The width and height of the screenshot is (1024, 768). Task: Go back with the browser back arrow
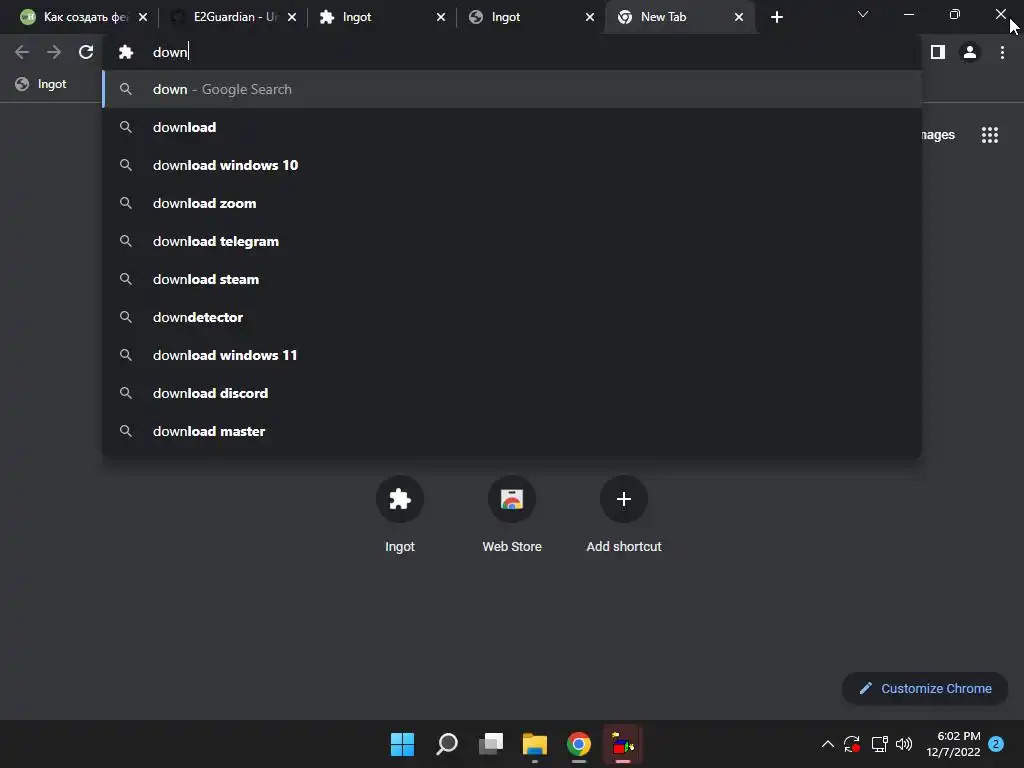22,52
